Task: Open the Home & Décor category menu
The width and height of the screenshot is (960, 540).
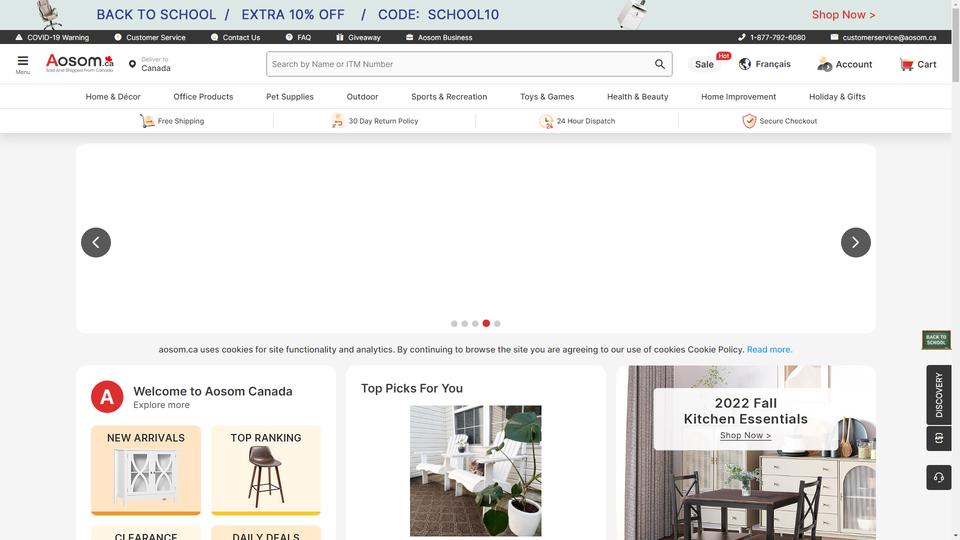Action: point(113,97)
